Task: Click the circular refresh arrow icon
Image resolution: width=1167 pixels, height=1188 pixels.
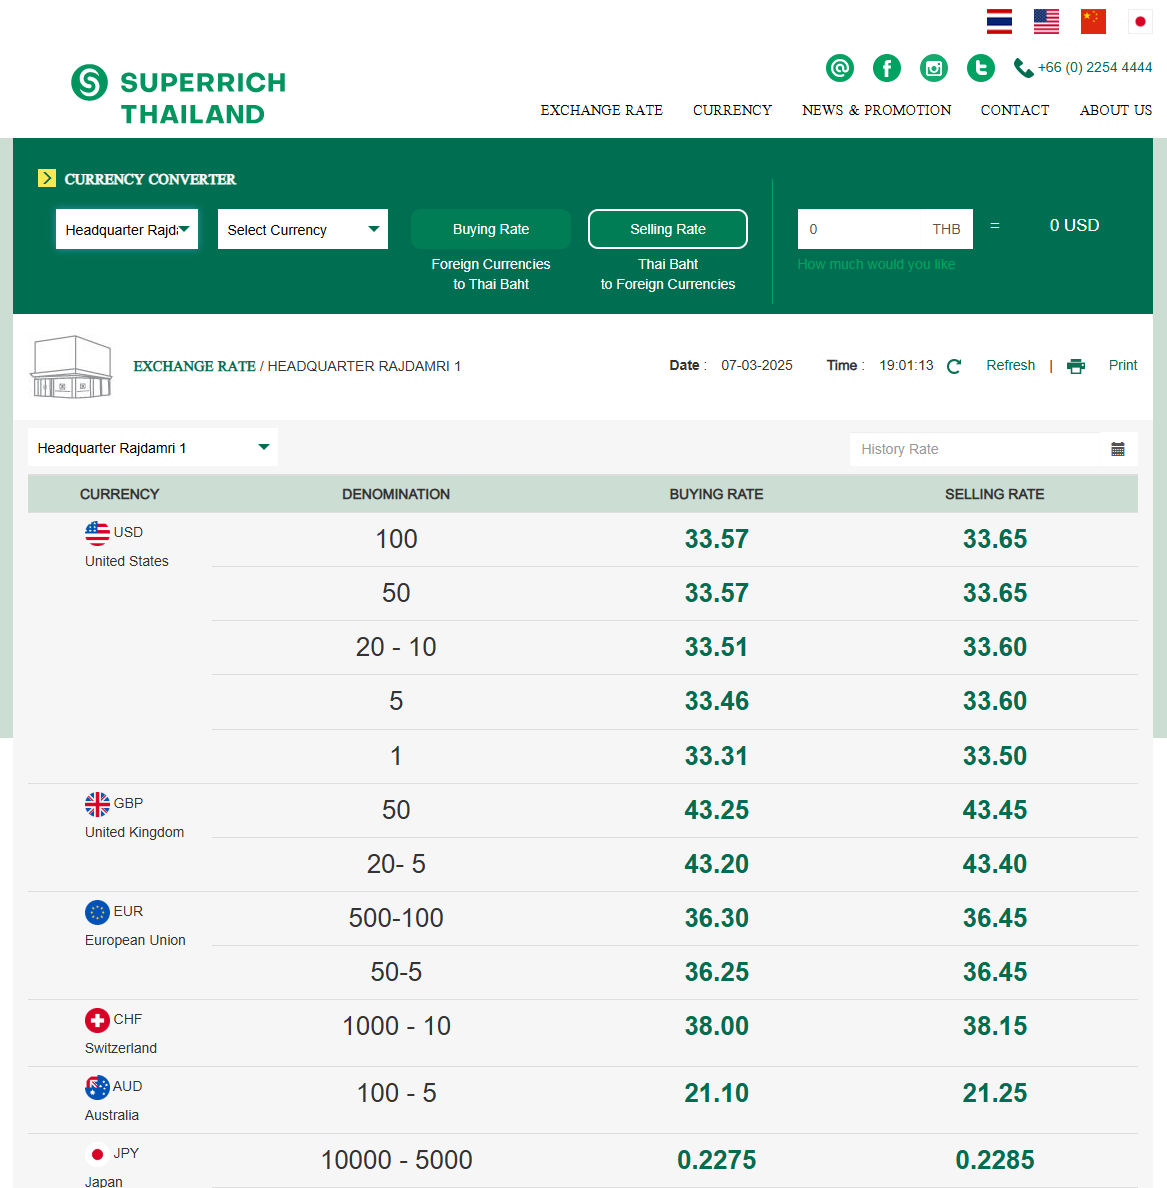Action: (954, 366)
